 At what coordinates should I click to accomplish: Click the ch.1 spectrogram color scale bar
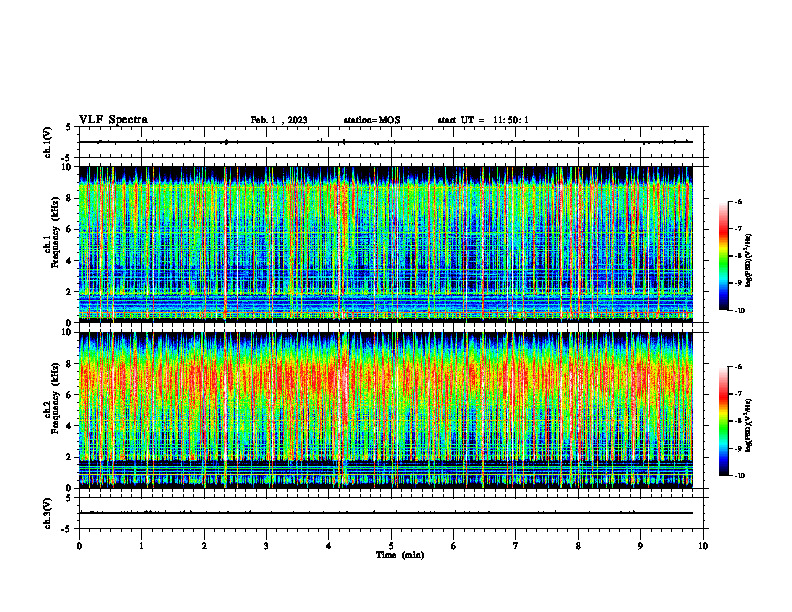723,256
